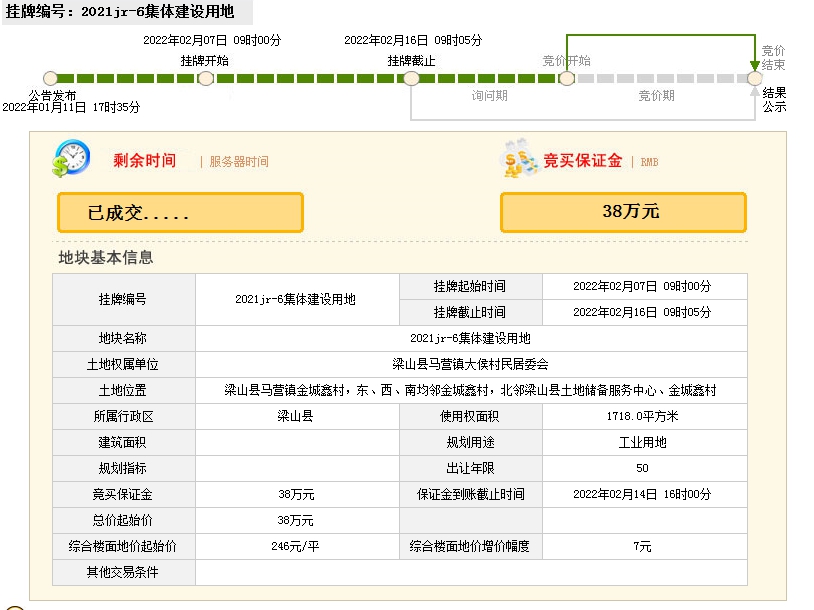Click 2021jr-6集体建设用地 in the 挂牌编号 row
The width and height of the screenshot is (814, 610).
295,299
